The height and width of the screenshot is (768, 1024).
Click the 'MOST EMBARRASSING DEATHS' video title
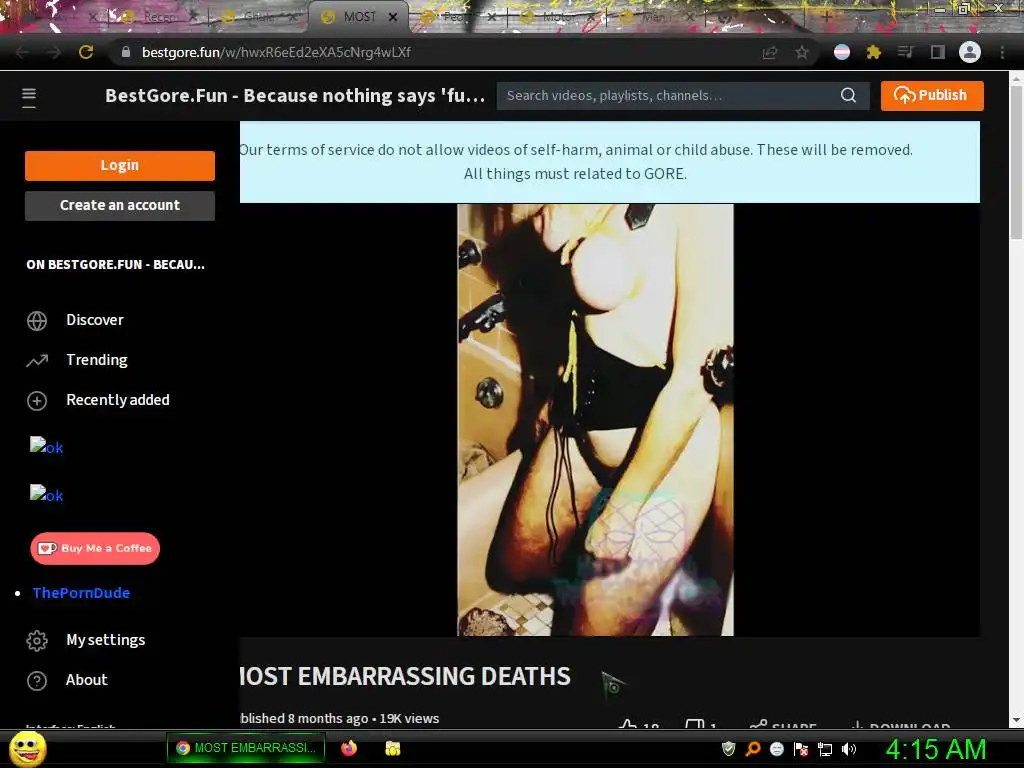[x=405, y=677]
